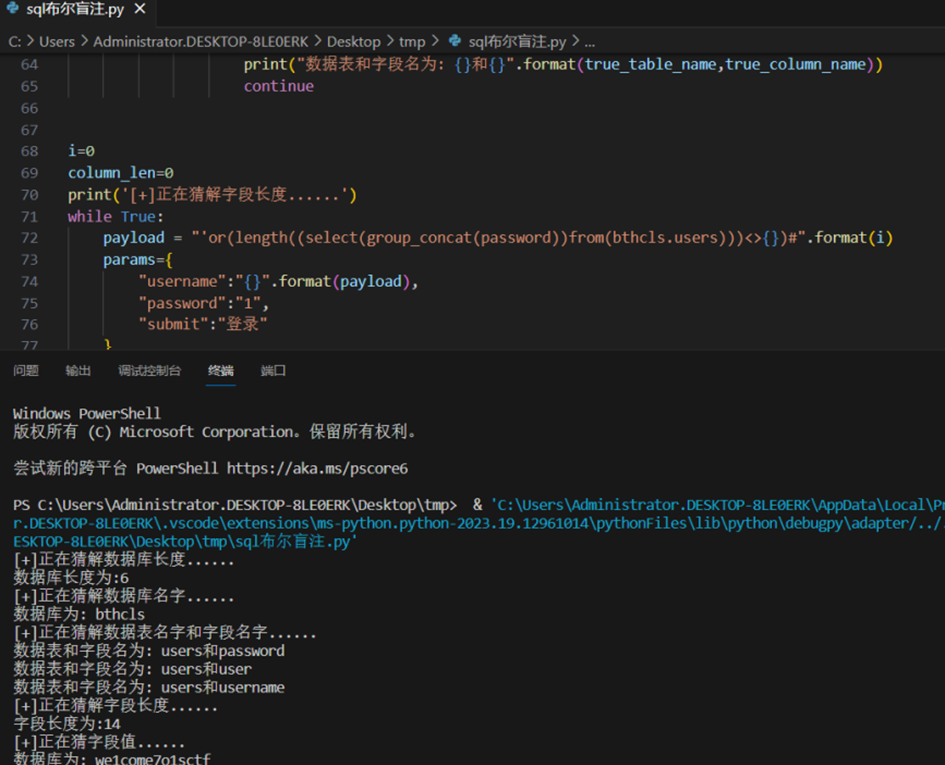The height and width of the screenshot is (765, 945).
Task: Click the "password":"1" params line
Action: [x=204, y=303]
